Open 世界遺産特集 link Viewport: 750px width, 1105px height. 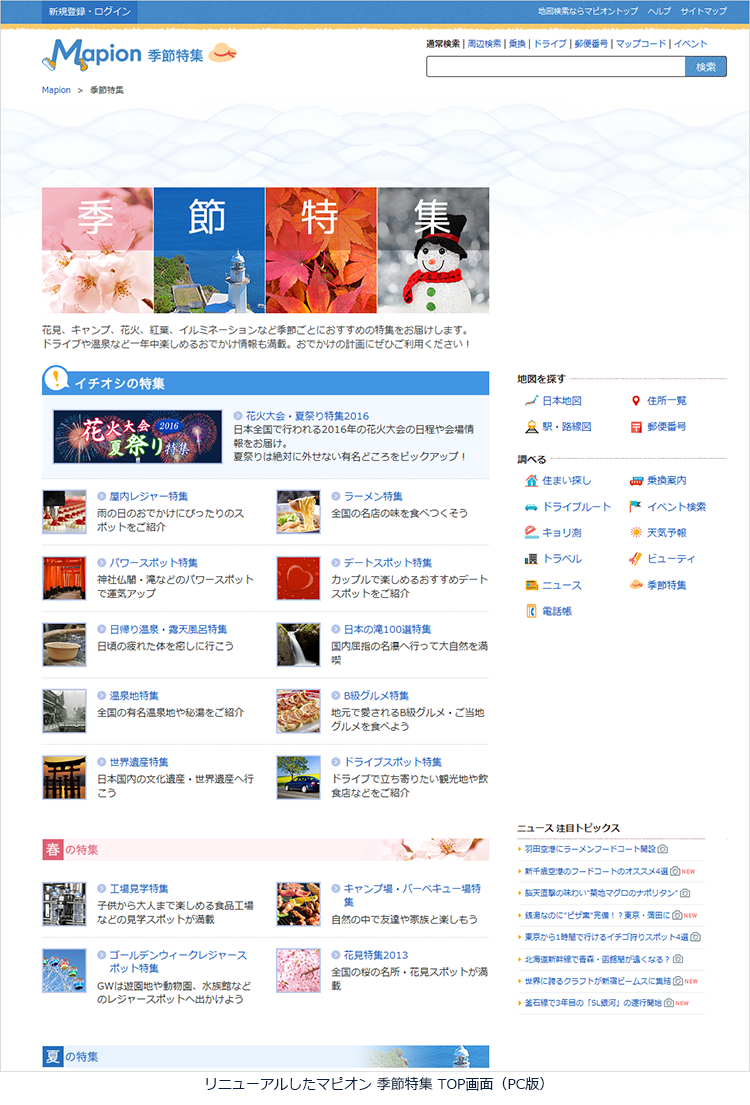point(139,762)
